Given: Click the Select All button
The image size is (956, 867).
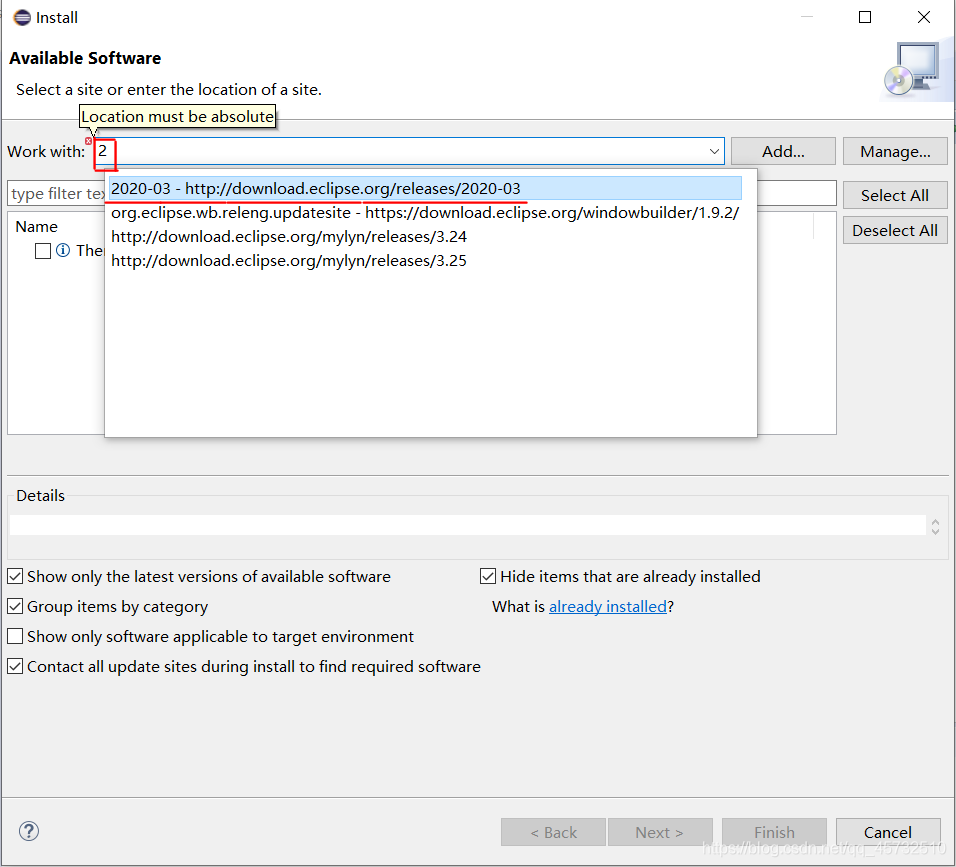Looking at the screenshot, I should (895, 195).
